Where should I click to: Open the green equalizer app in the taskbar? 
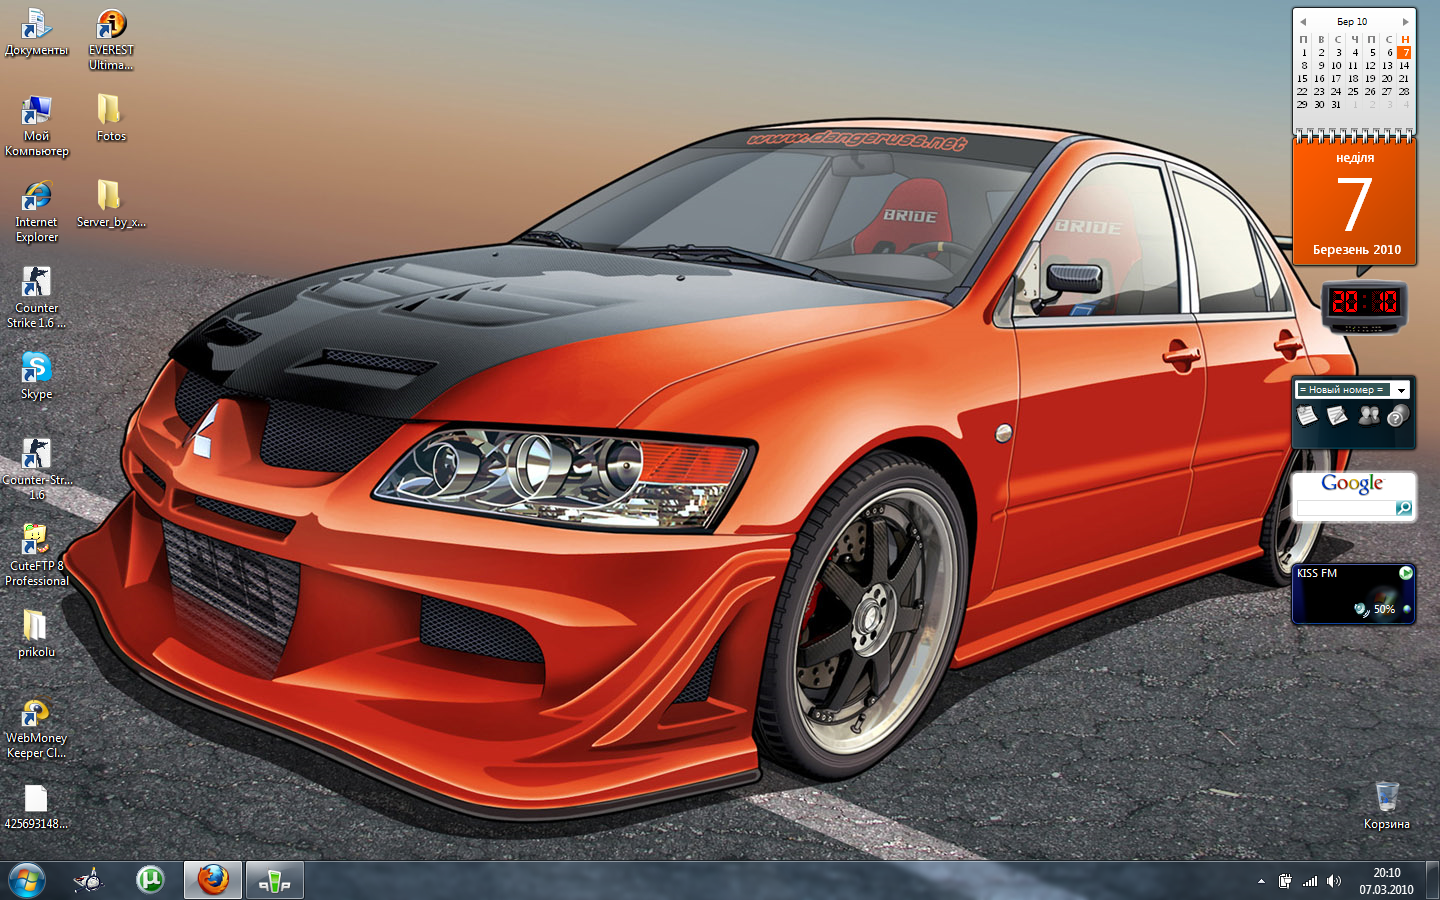[274, 881]
